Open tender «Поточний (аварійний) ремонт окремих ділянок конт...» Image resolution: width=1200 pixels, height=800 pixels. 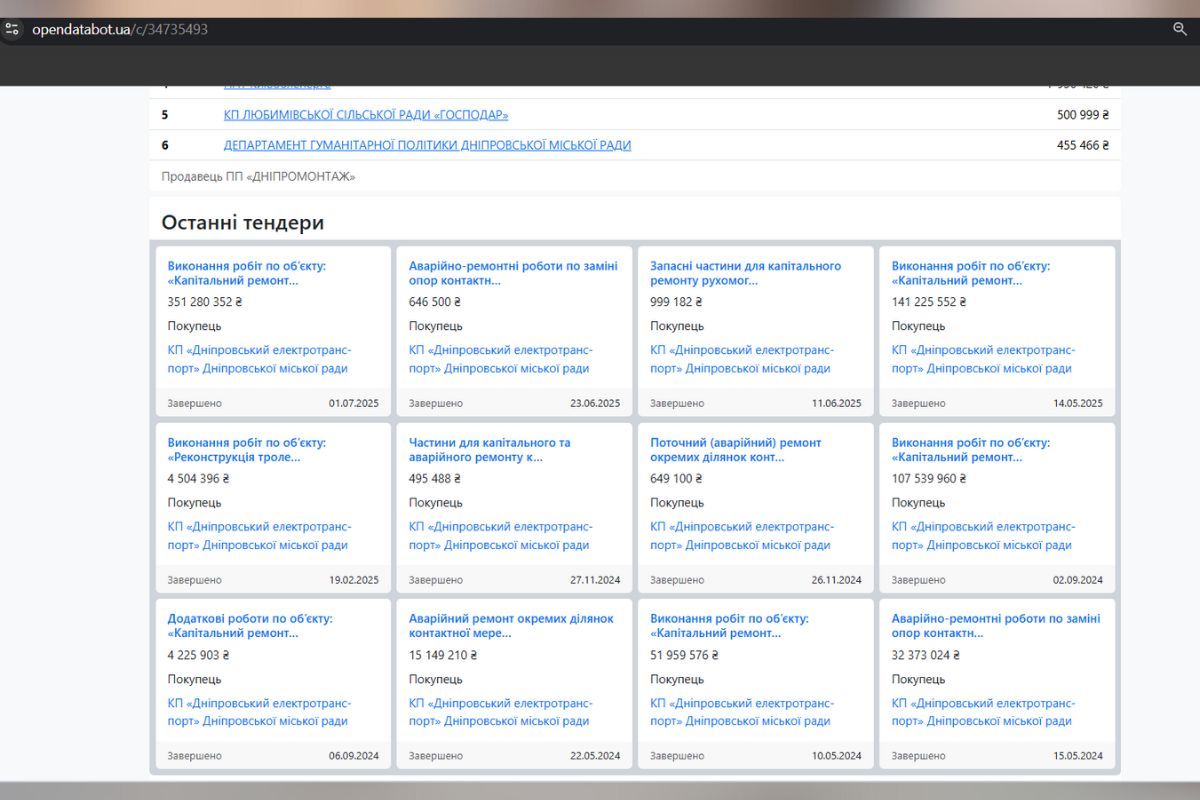[736, 450]
